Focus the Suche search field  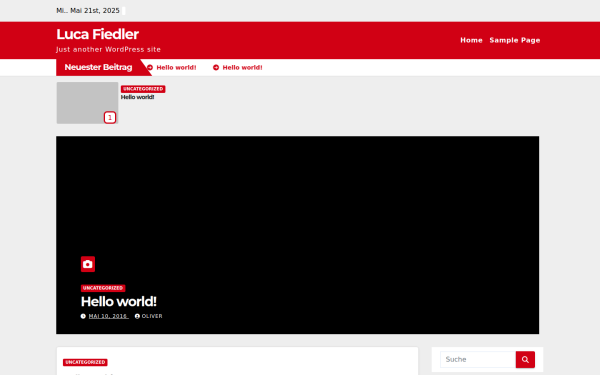(x=478, y=359)
